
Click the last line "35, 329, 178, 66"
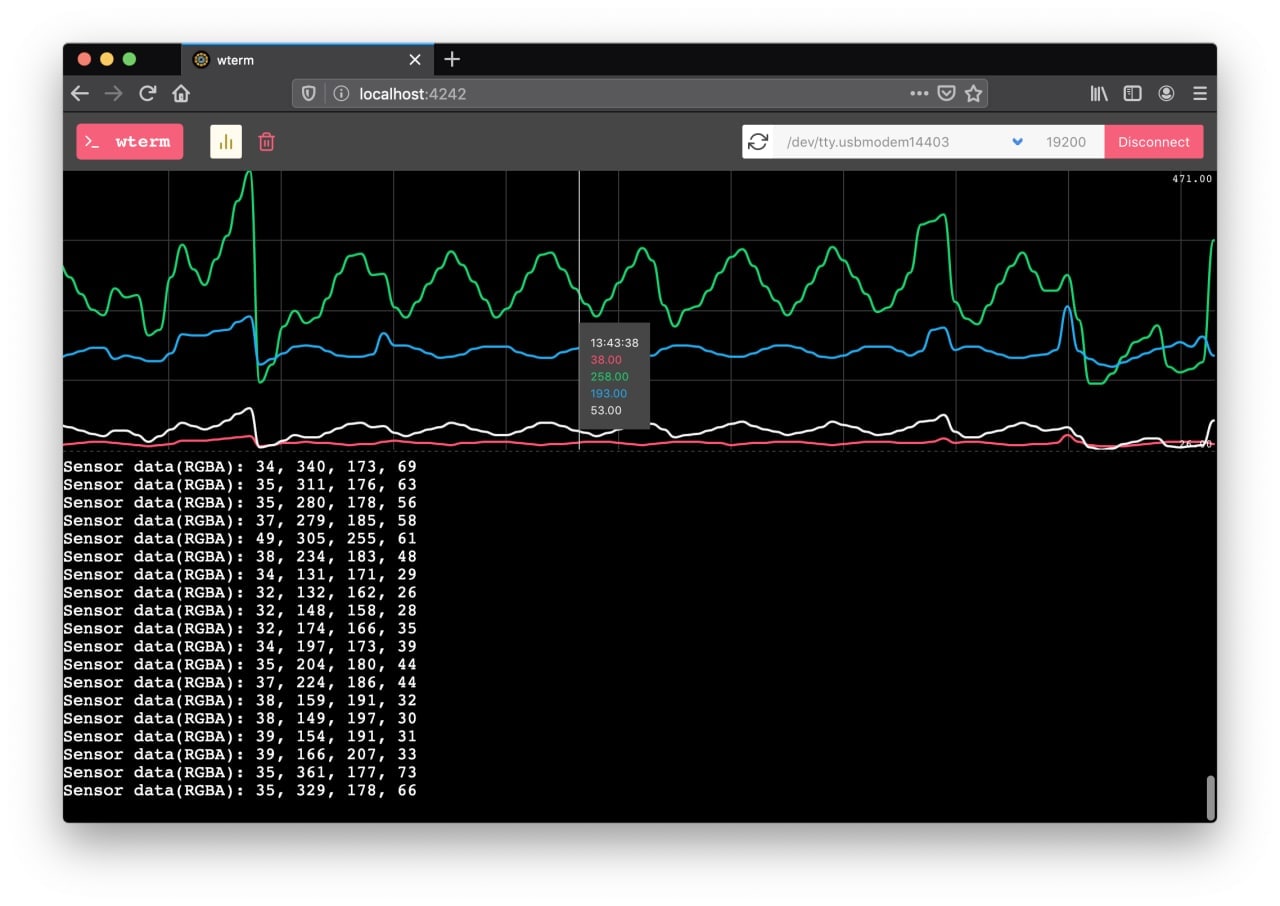click(240, 791)
